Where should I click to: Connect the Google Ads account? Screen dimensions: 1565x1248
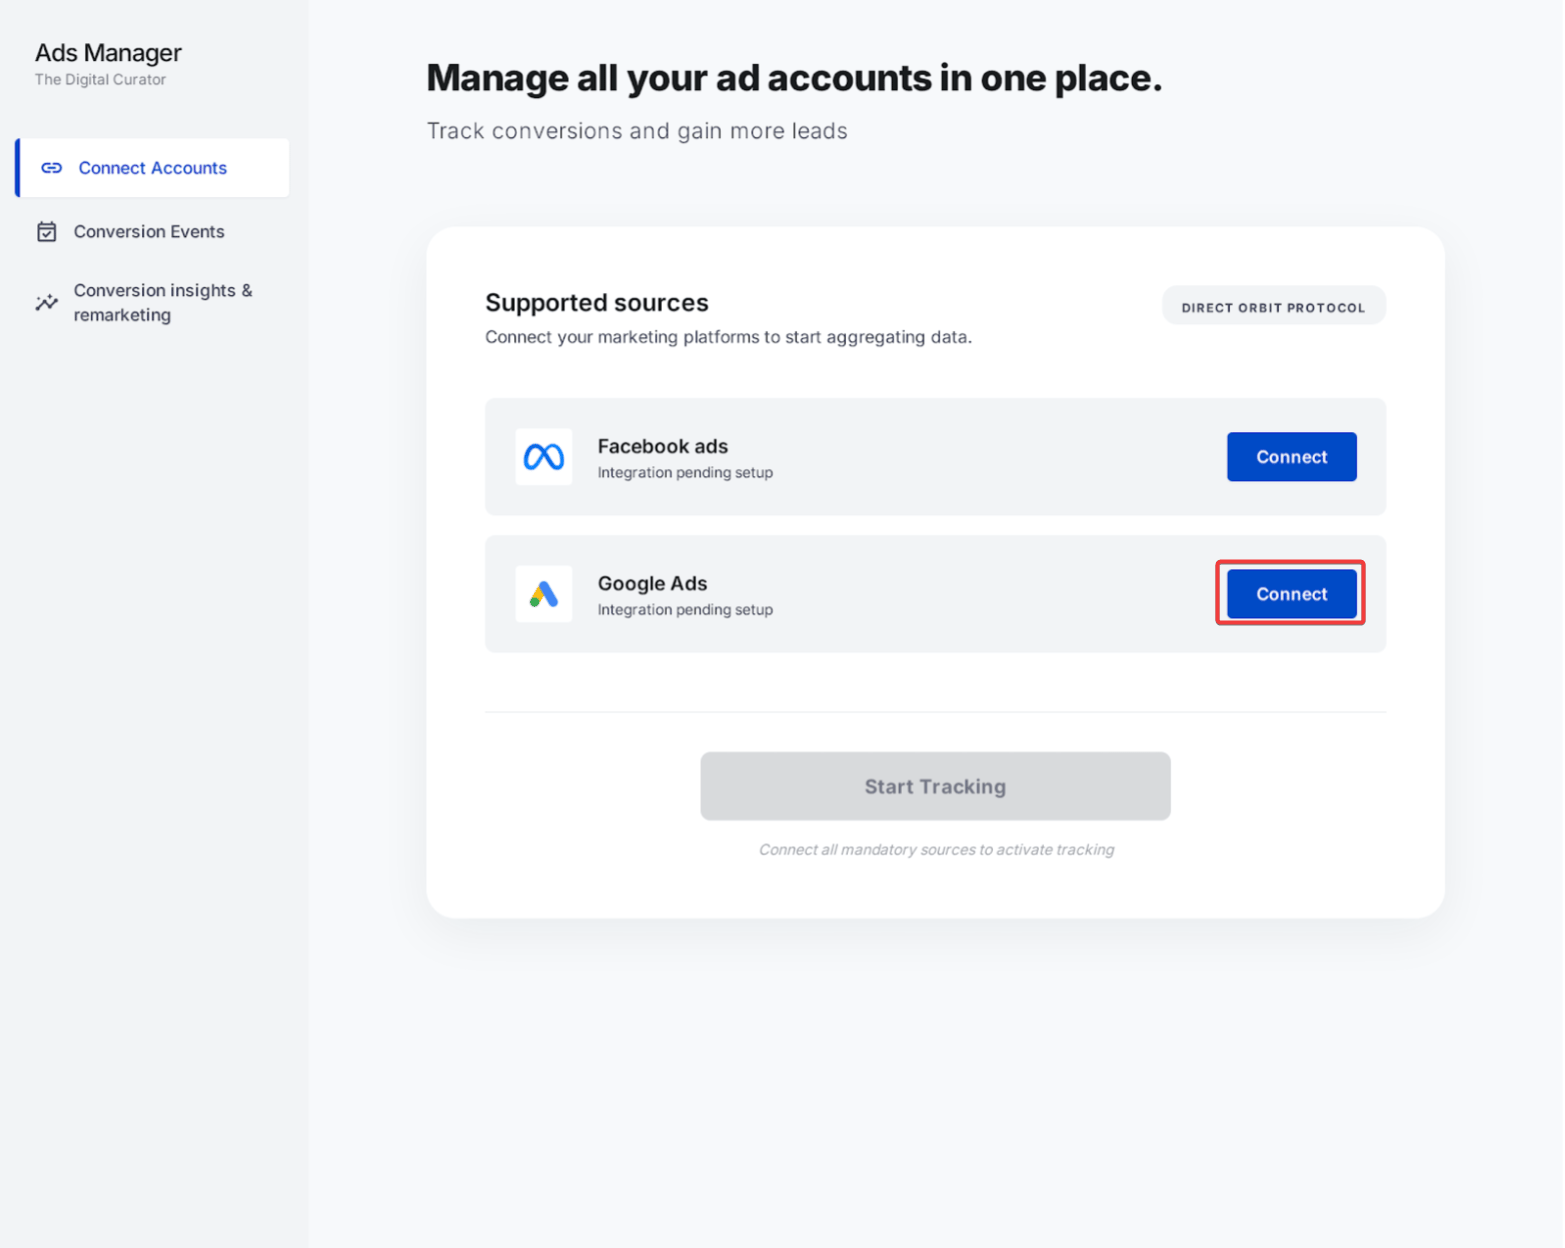1291,594
